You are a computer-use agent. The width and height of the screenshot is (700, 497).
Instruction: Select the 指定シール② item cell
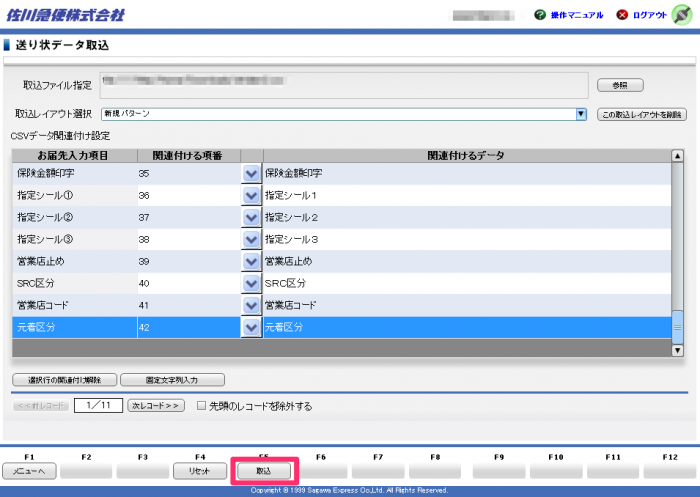[x=75, y=217]
